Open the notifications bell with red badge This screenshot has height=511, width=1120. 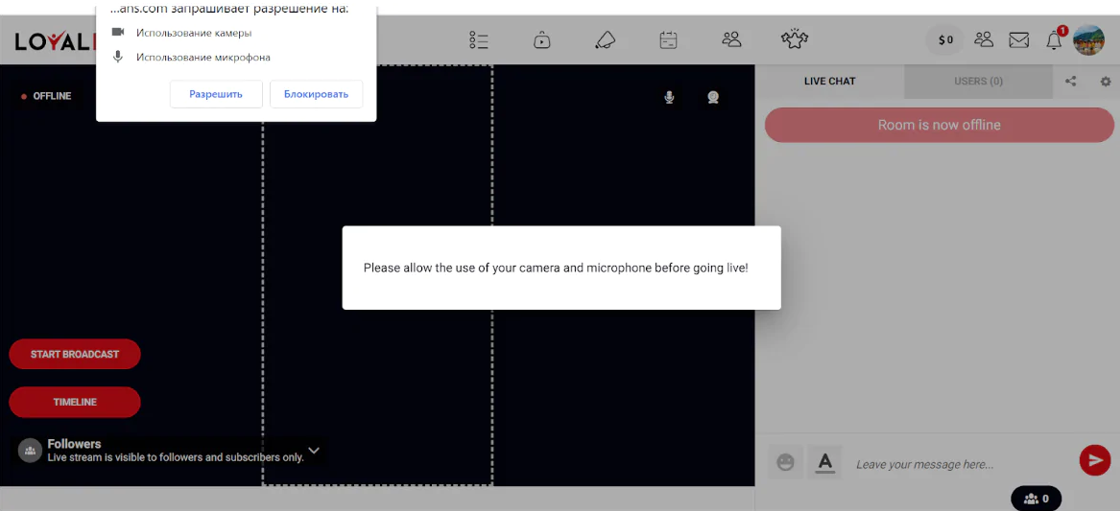1056,39
